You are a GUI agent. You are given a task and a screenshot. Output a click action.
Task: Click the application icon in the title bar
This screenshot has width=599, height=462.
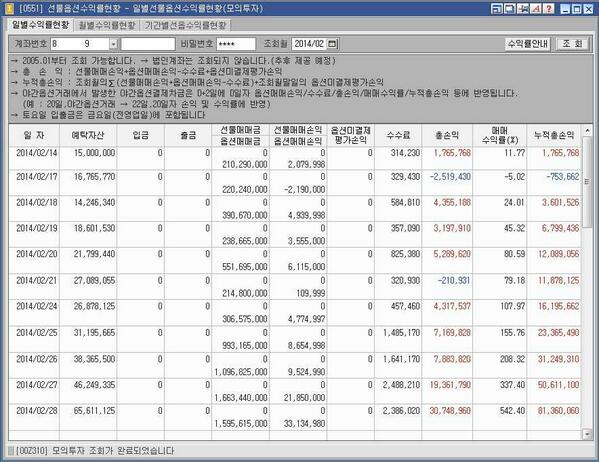(x=9, y=8)
